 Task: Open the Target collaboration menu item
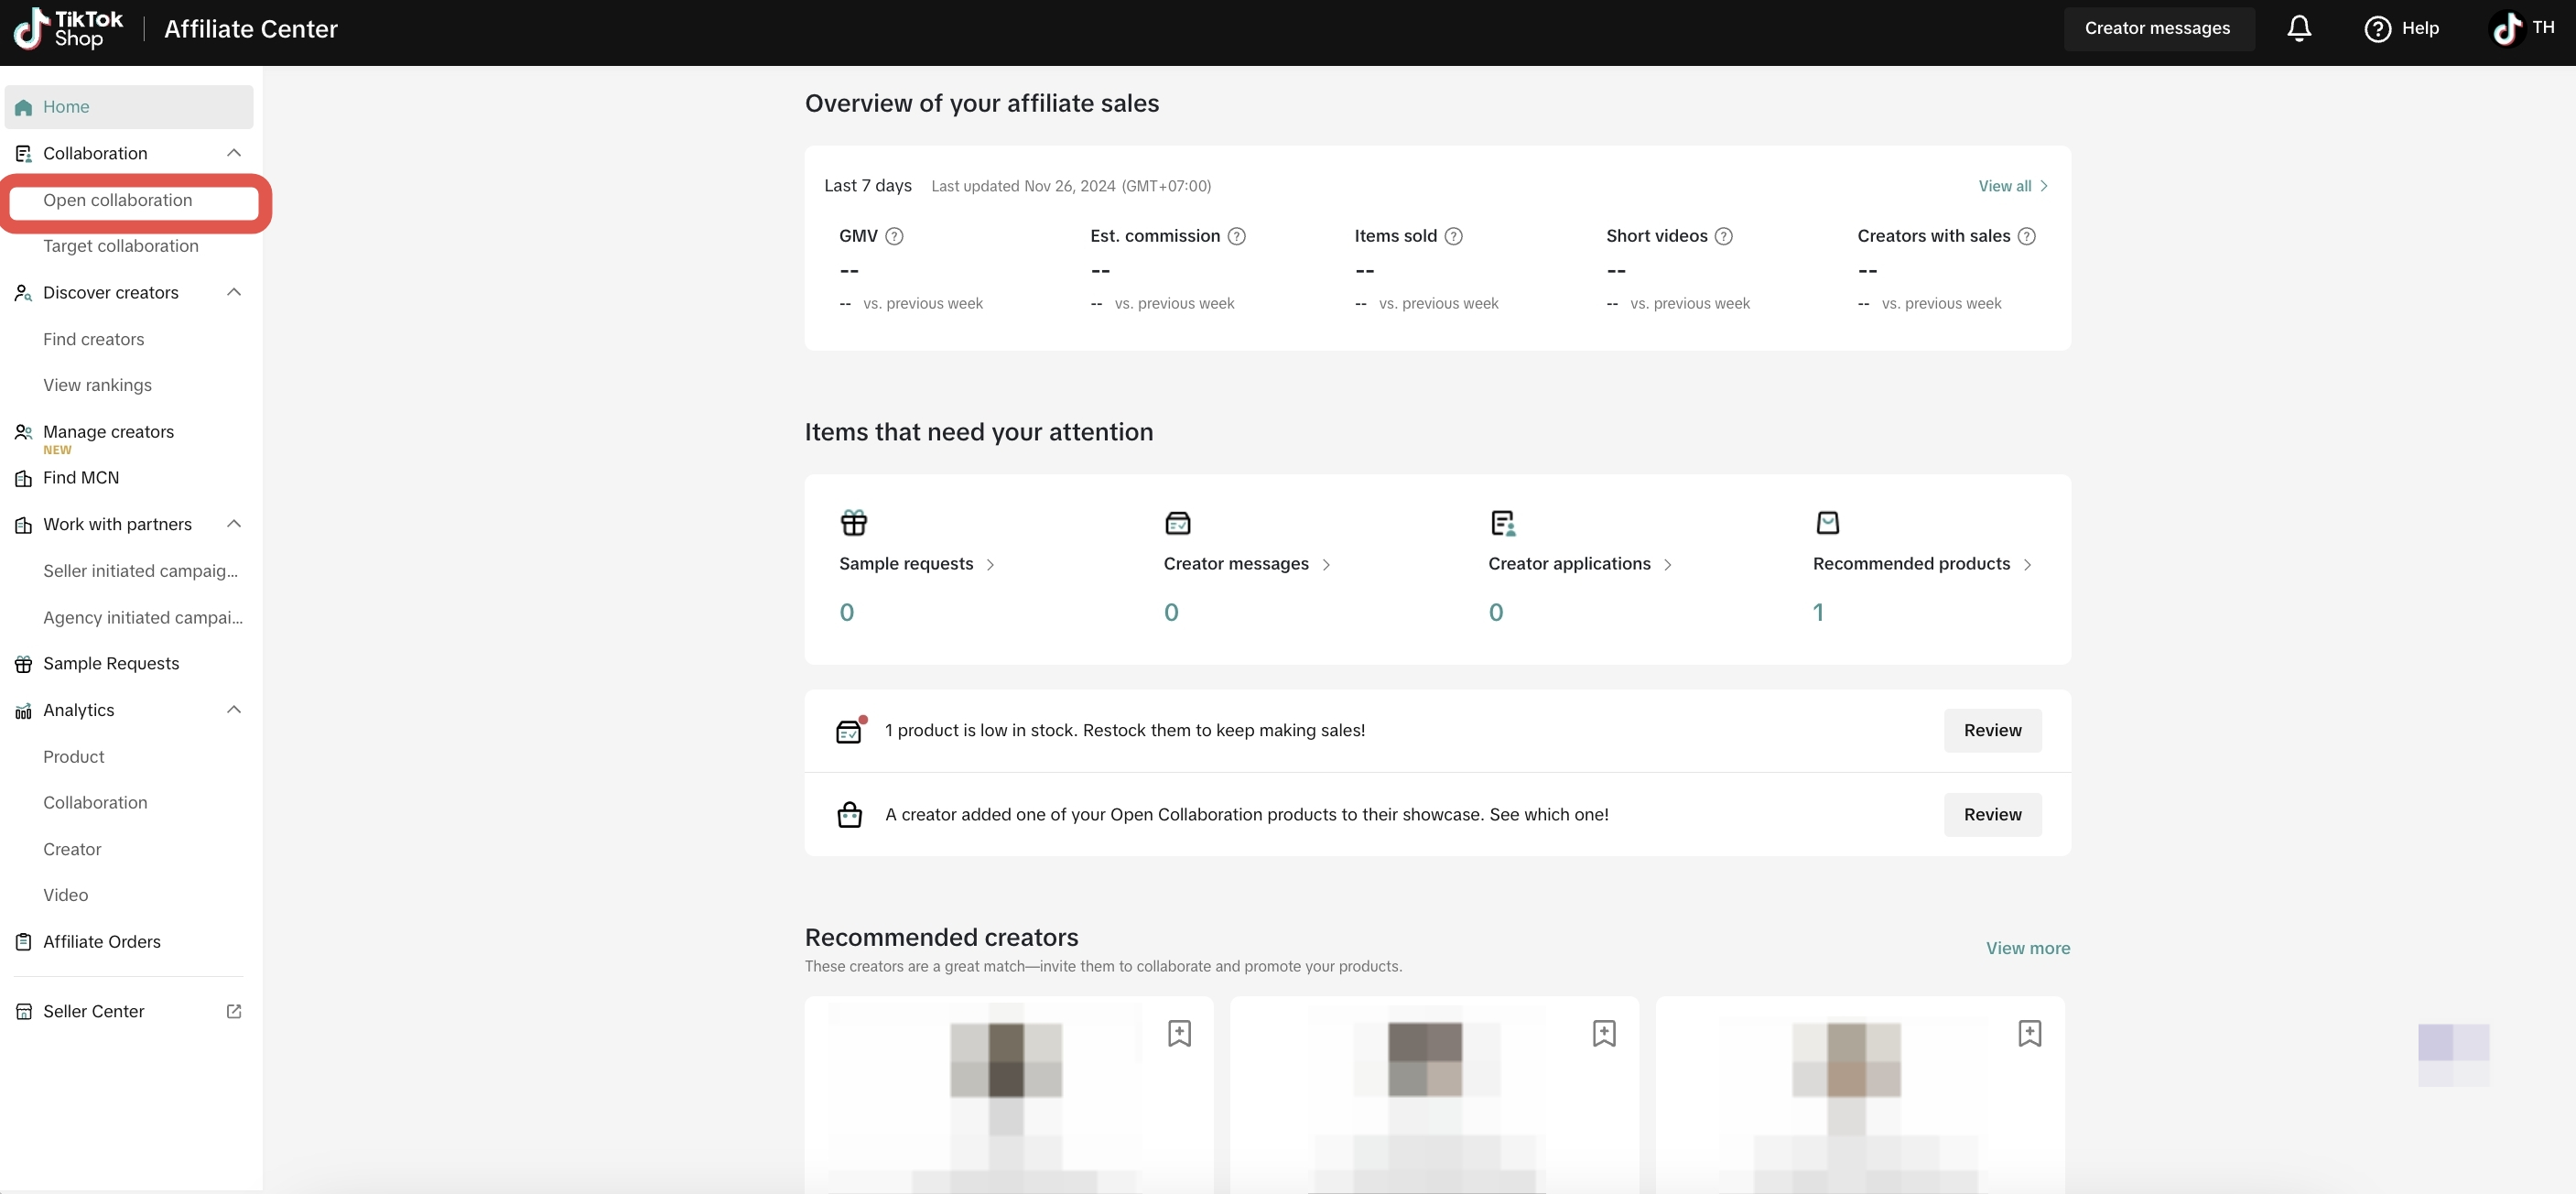[x=121, y=246]
